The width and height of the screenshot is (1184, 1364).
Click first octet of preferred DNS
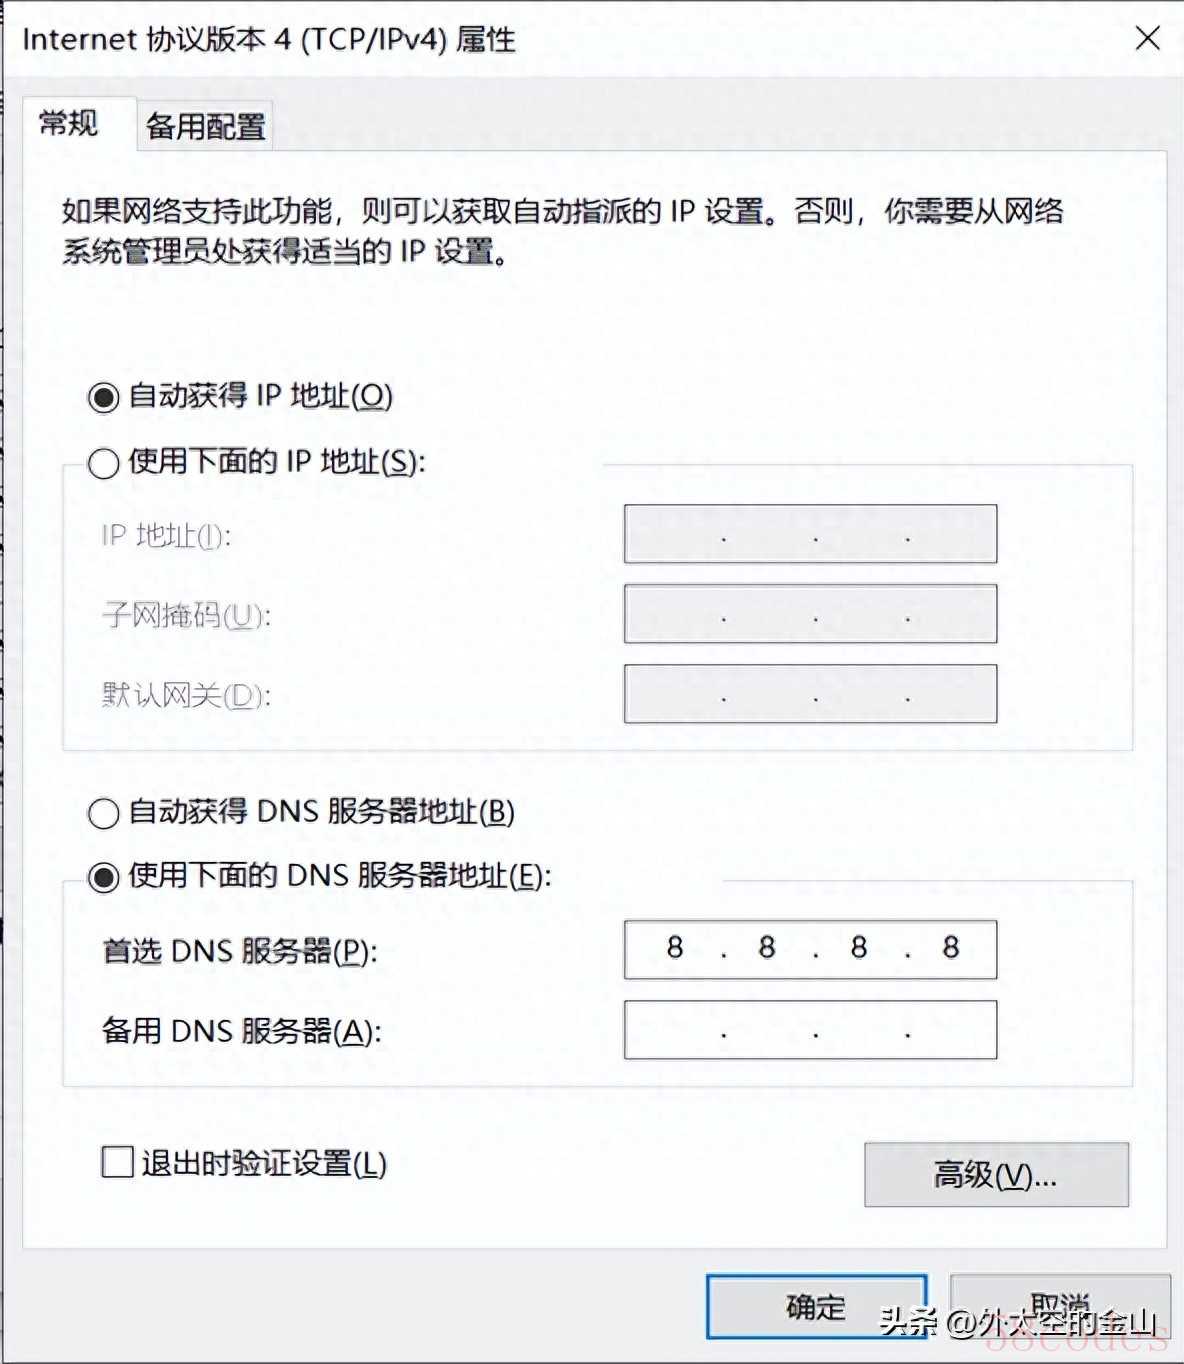click(675, 948)
